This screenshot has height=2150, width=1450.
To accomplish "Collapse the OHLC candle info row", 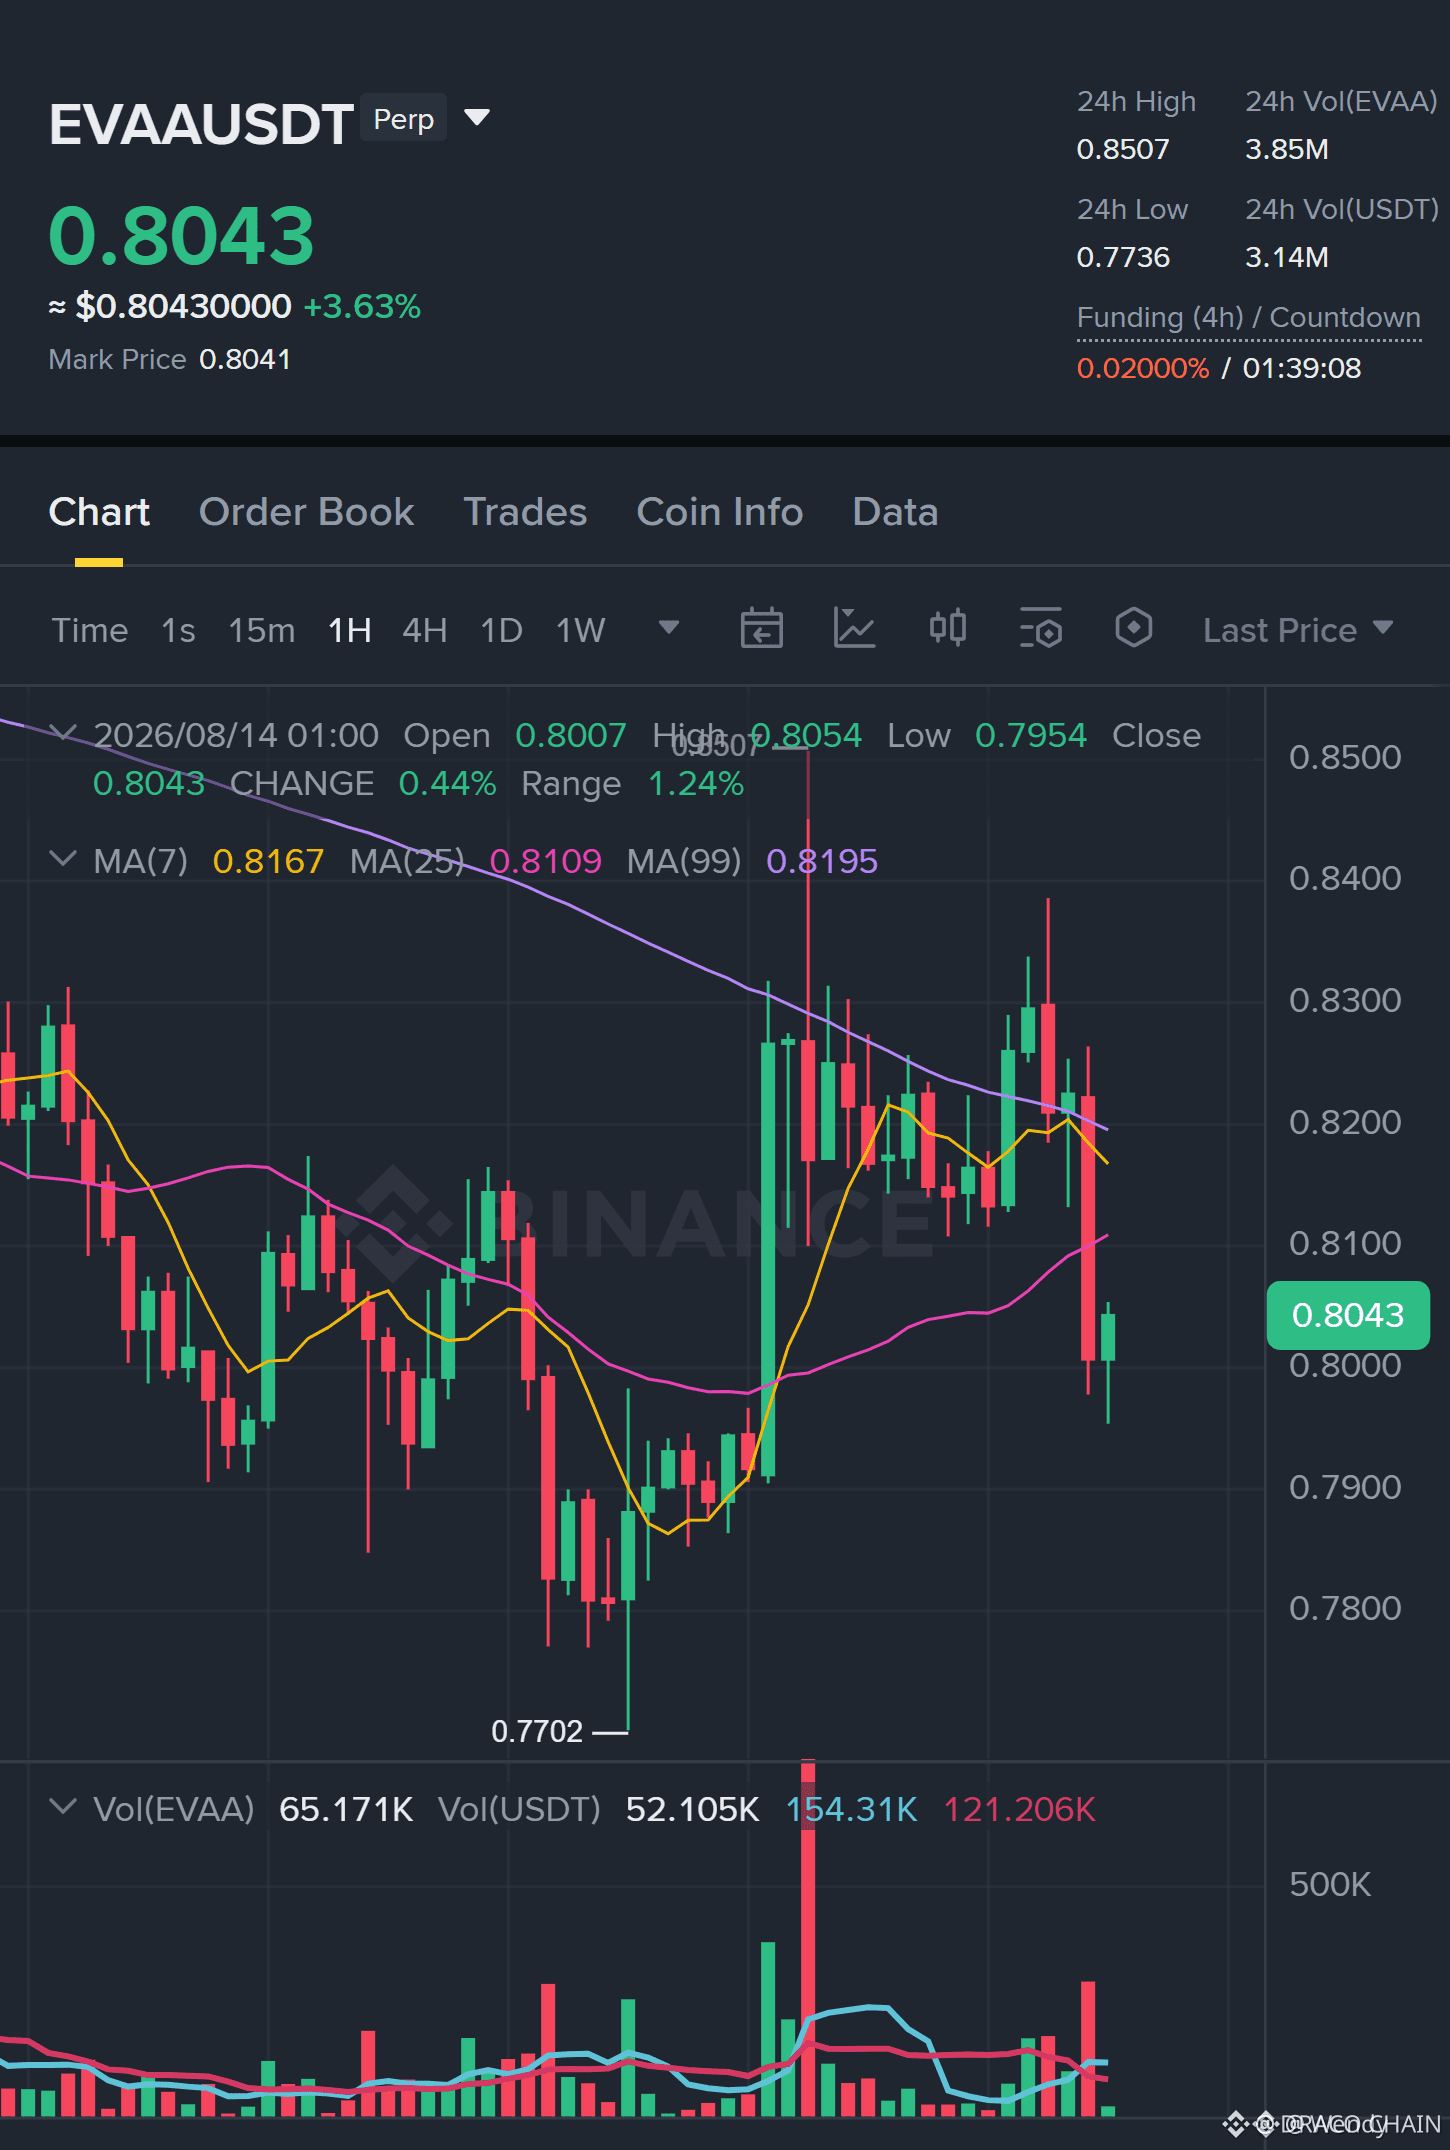I will click(x=63, y=734).
